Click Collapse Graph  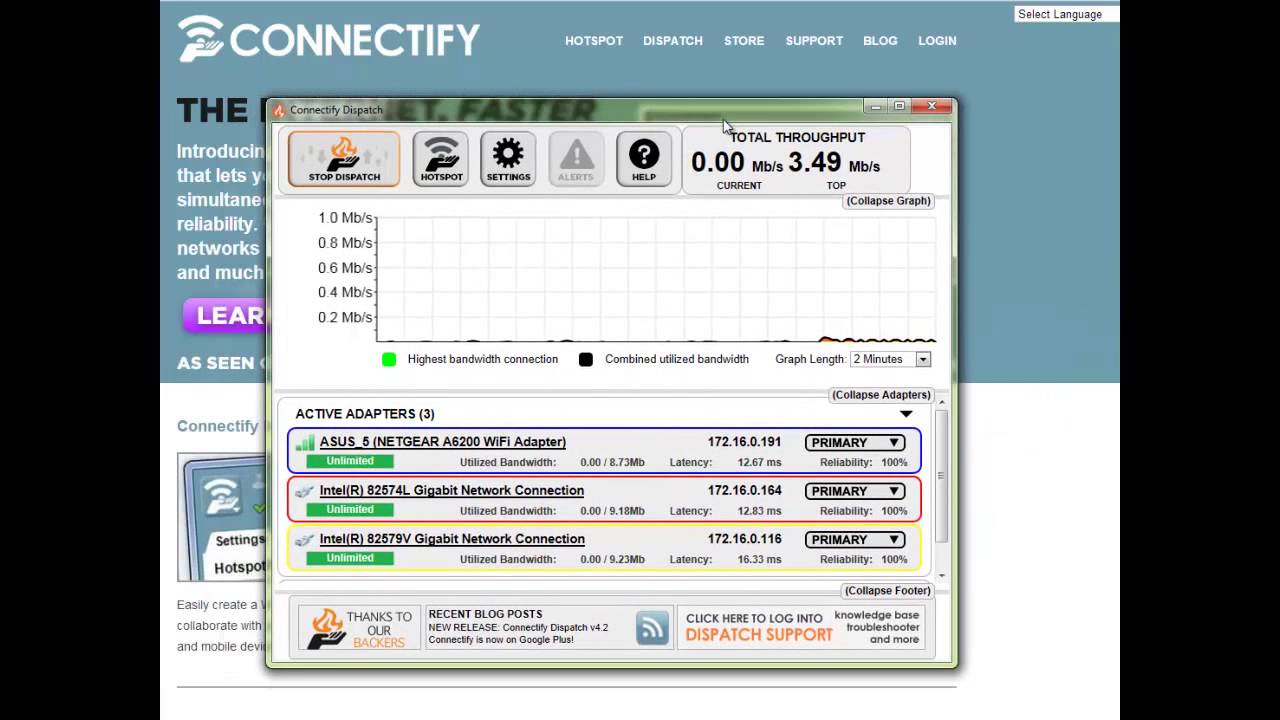pyautogui.click(x=888, y=201)
